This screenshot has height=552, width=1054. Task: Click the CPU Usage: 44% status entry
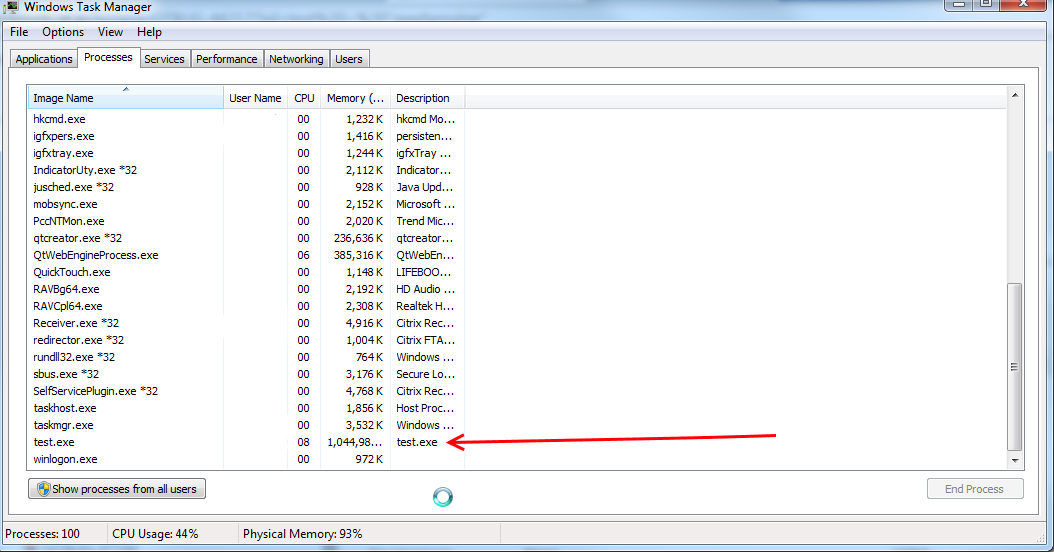tap(155, 534)
